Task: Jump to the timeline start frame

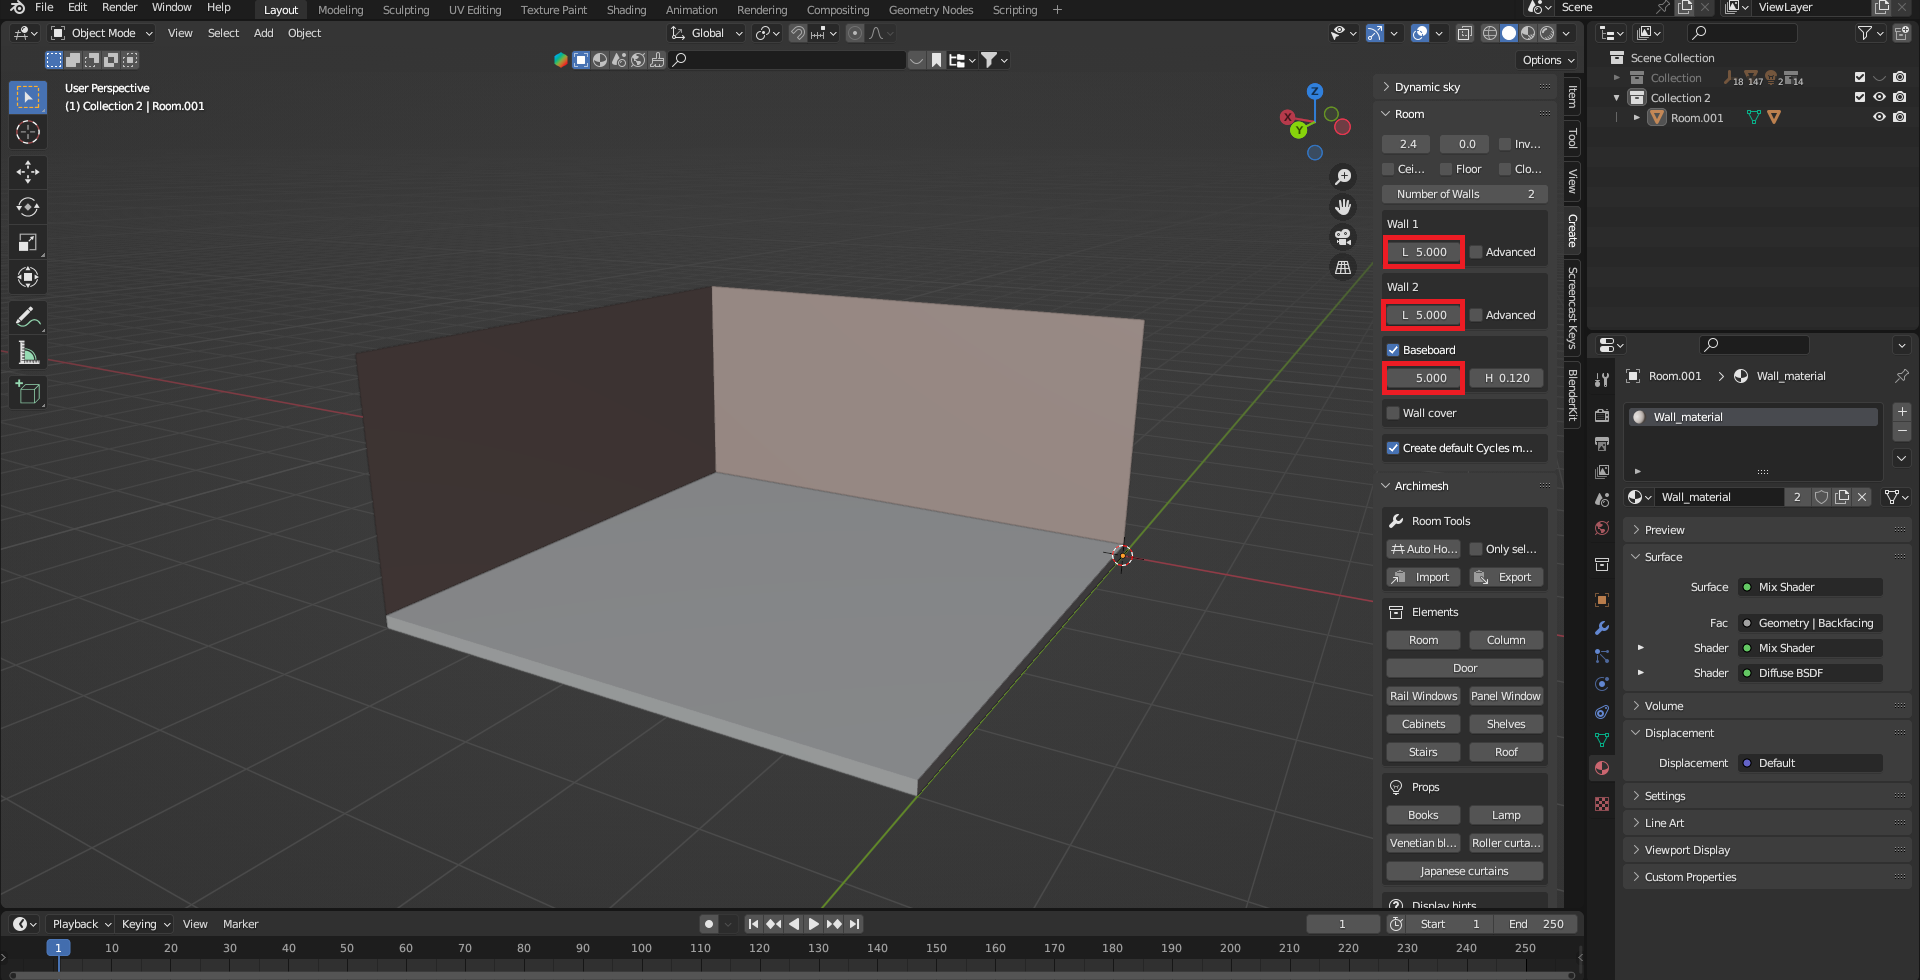Action: (754, 924)
